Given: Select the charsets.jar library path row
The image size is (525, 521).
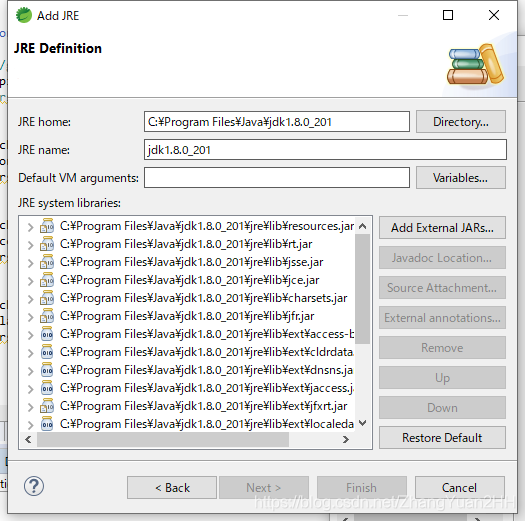Looking at the screenshot, I should point(204,298).
